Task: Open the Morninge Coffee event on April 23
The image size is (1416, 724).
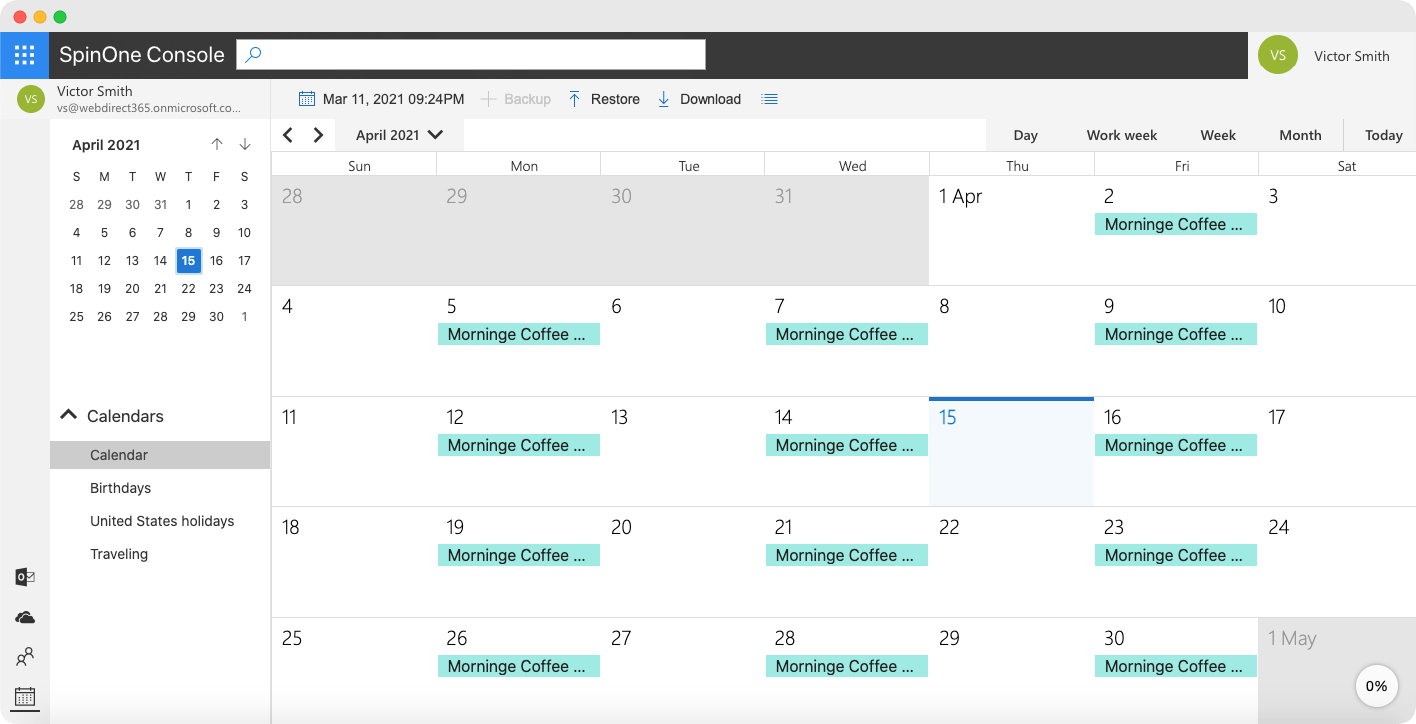Action: (1176, 556)
